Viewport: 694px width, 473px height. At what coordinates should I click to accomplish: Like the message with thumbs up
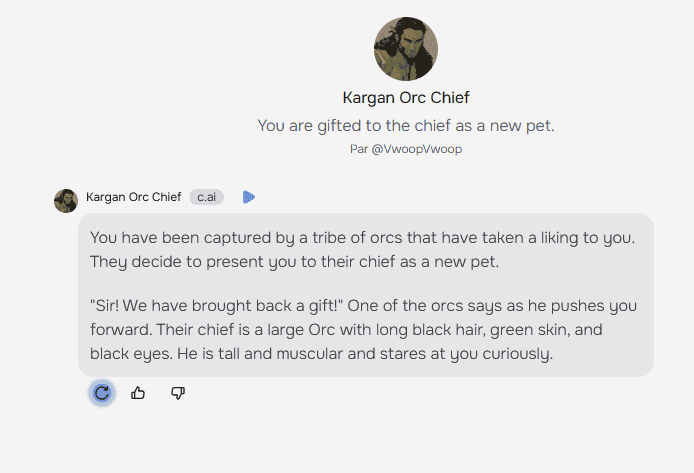138,393
